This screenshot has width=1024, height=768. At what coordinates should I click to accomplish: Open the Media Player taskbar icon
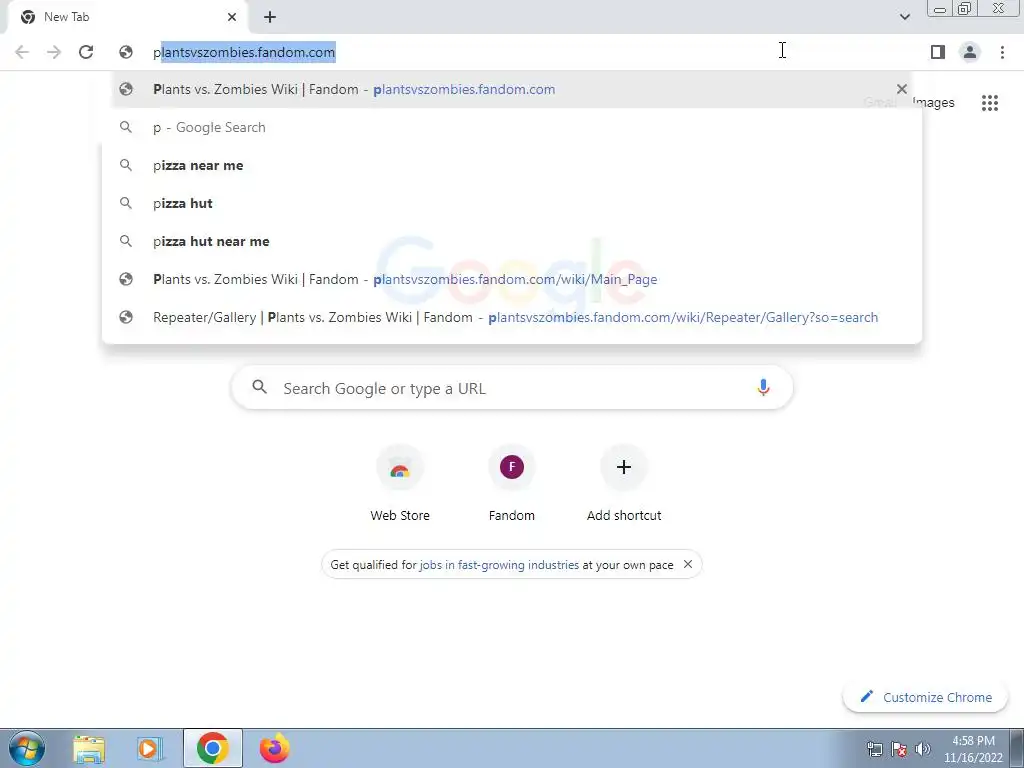tap(150, 748)
